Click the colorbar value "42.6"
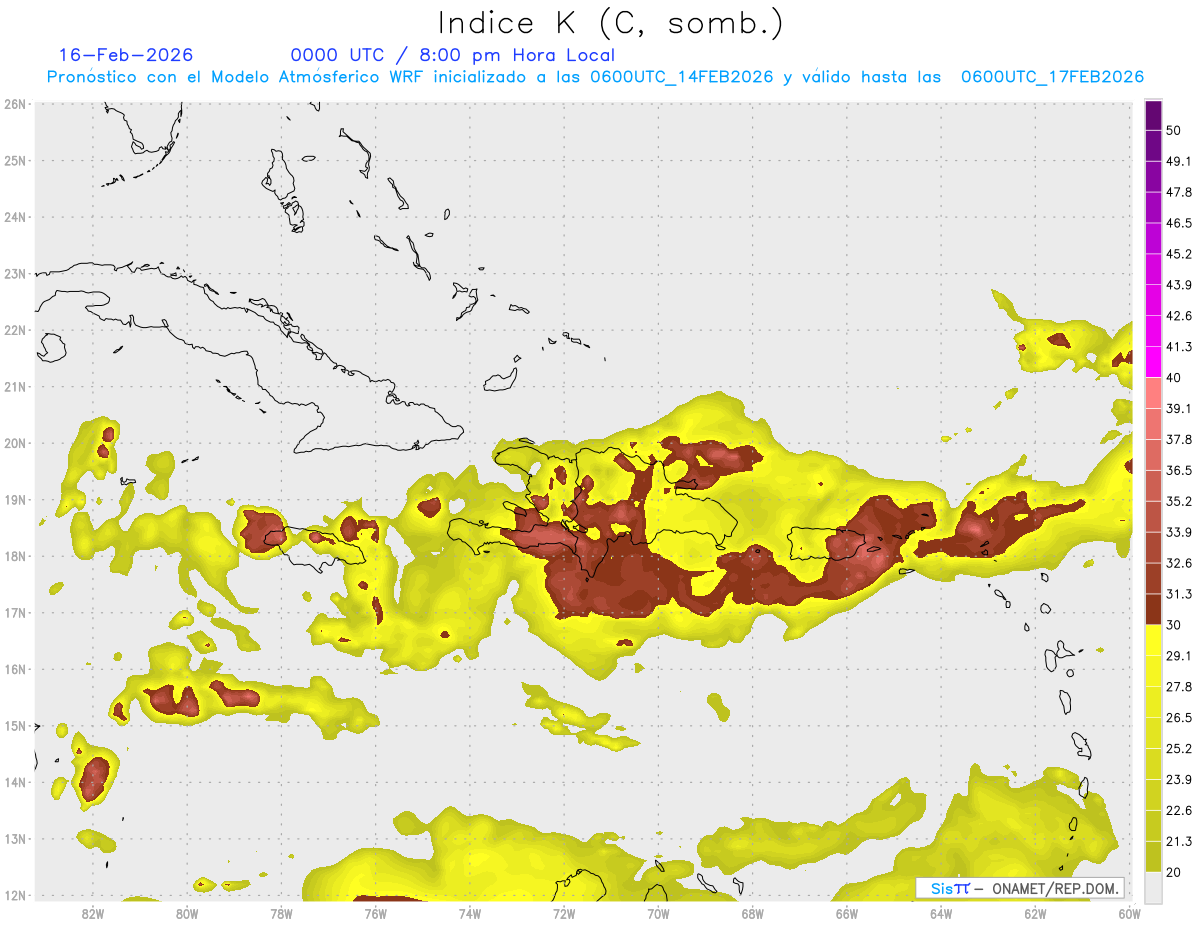Image resolution: width=1200 pixels, height=927 pixels. [x=1179, y=316]
